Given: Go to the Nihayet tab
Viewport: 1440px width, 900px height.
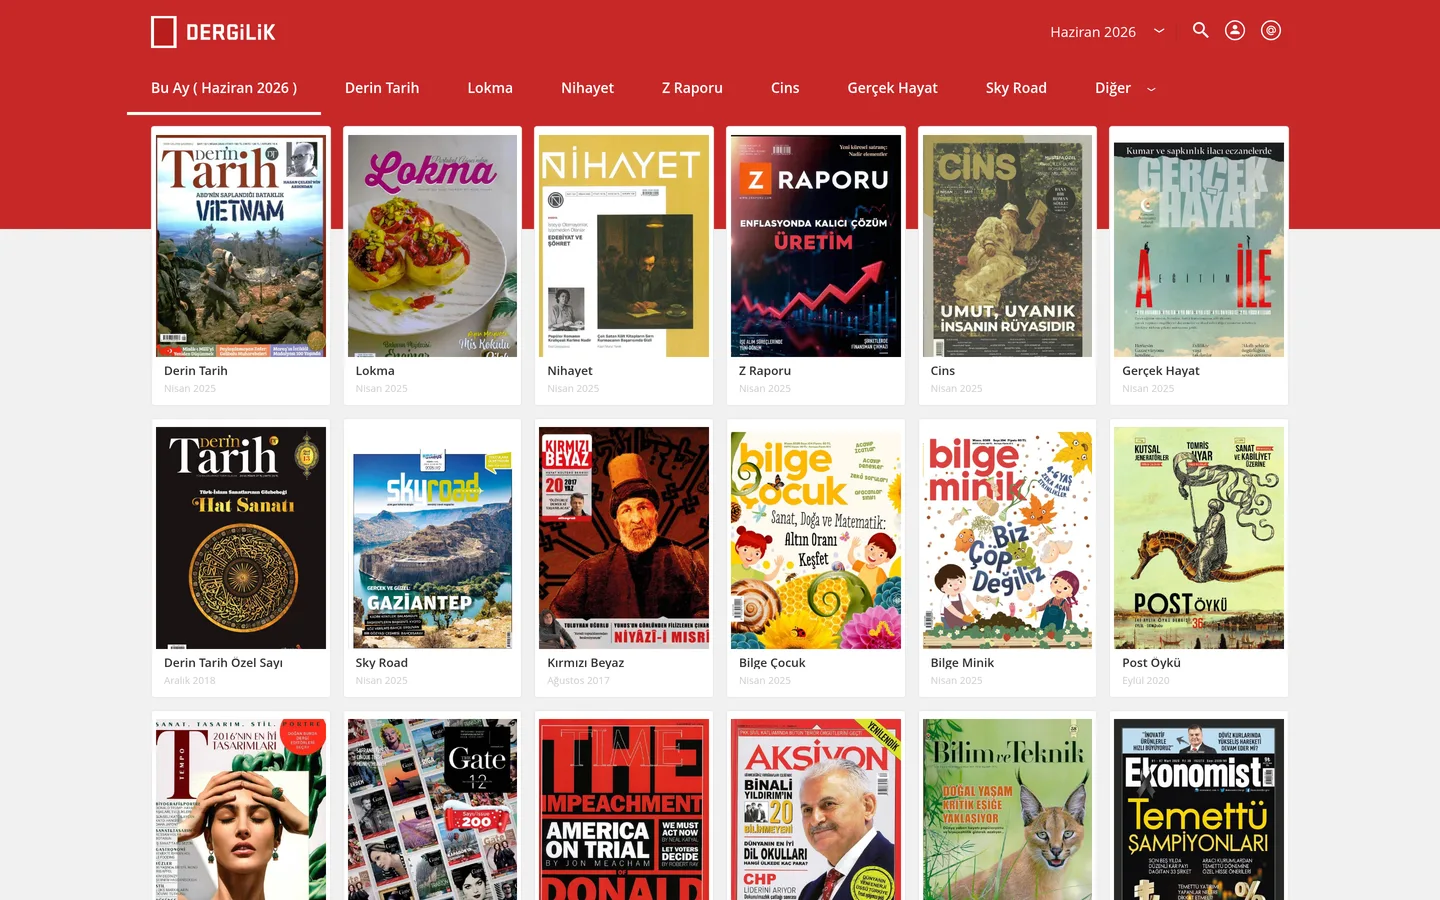Looking at the screenshot, I should click(x=587, y=88).
